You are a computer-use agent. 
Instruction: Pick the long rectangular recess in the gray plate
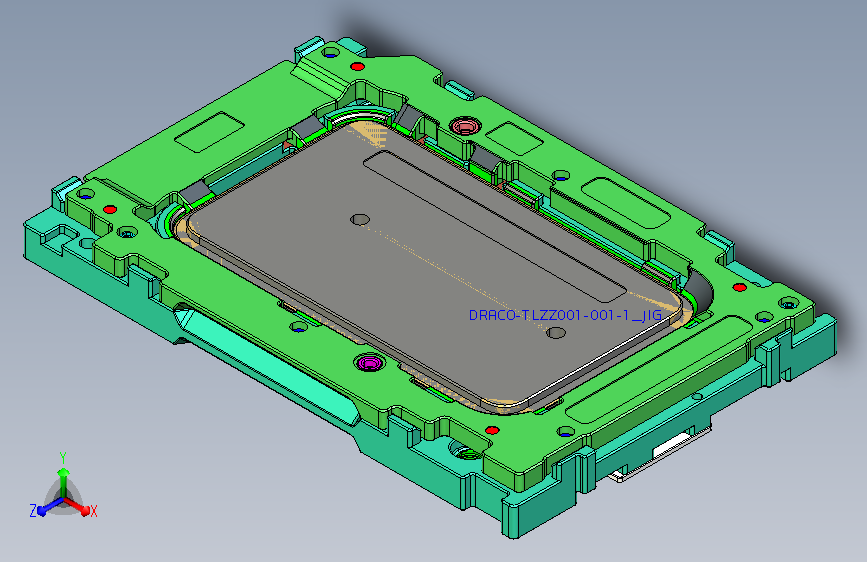point(495,225)
